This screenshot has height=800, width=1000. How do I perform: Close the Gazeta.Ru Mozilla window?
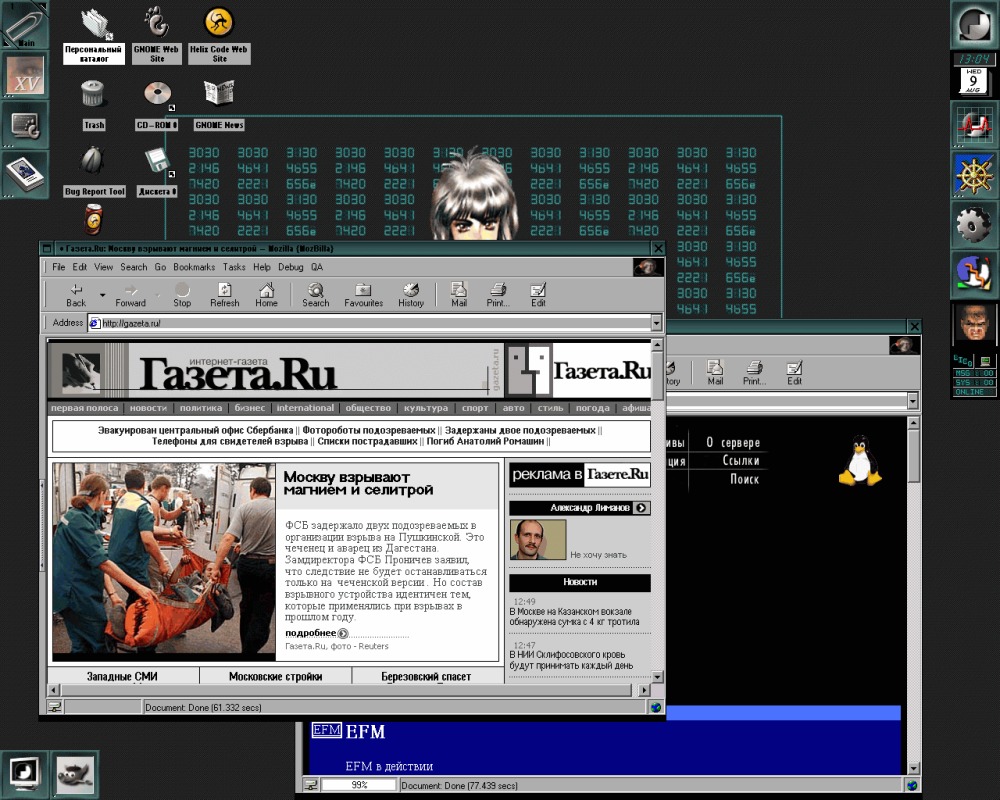pos(658,248)
